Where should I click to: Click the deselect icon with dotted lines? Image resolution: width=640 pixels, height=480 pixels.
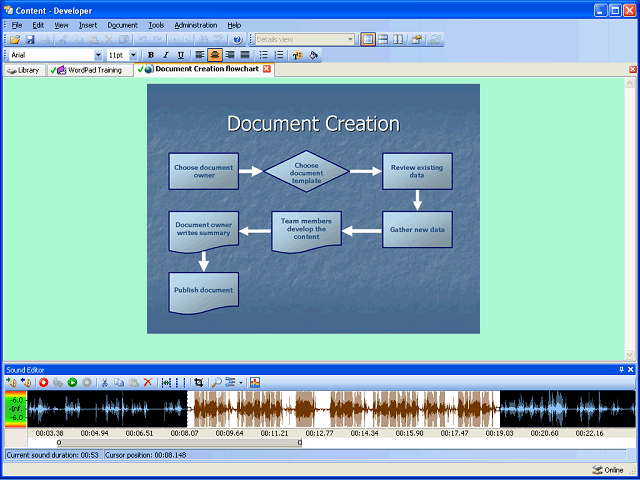(180, 382)
